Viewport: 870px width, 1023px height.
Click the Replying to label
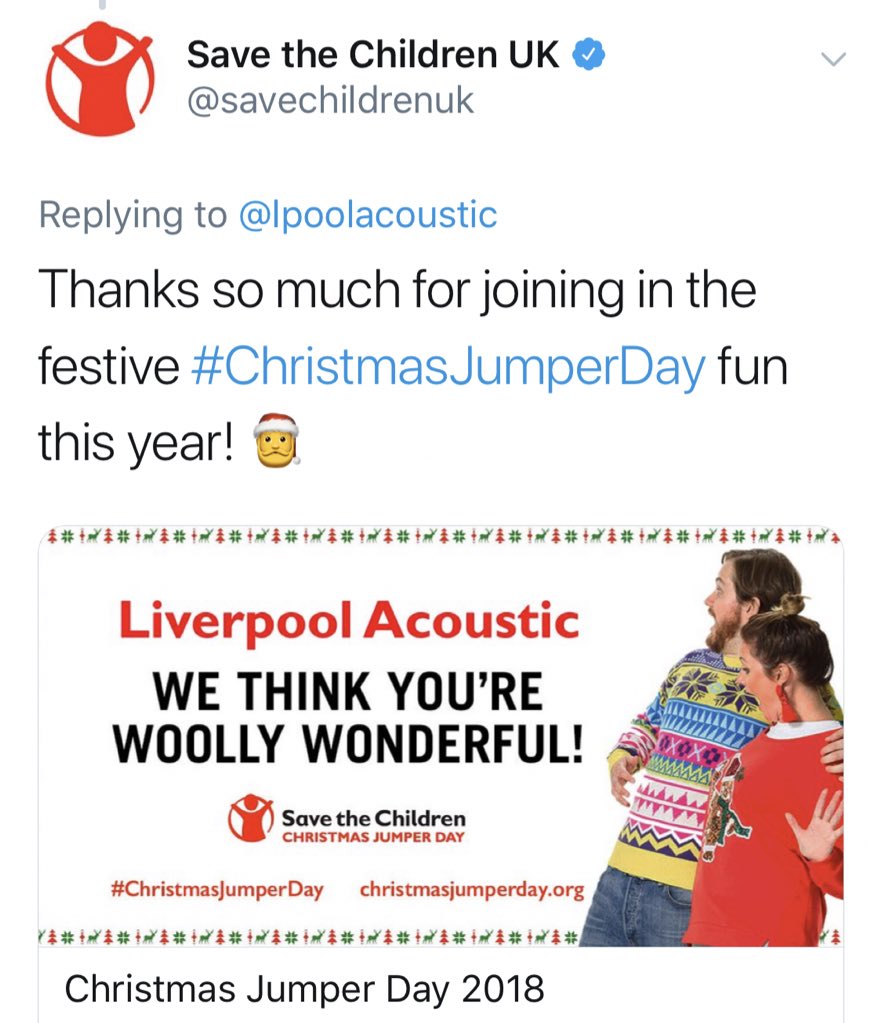click(133, 215)
